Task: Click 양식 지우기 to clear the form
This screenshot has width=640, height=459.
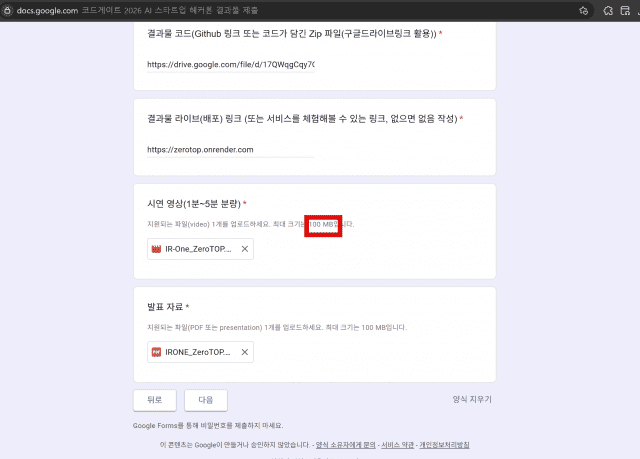Action: pos(472,399)
